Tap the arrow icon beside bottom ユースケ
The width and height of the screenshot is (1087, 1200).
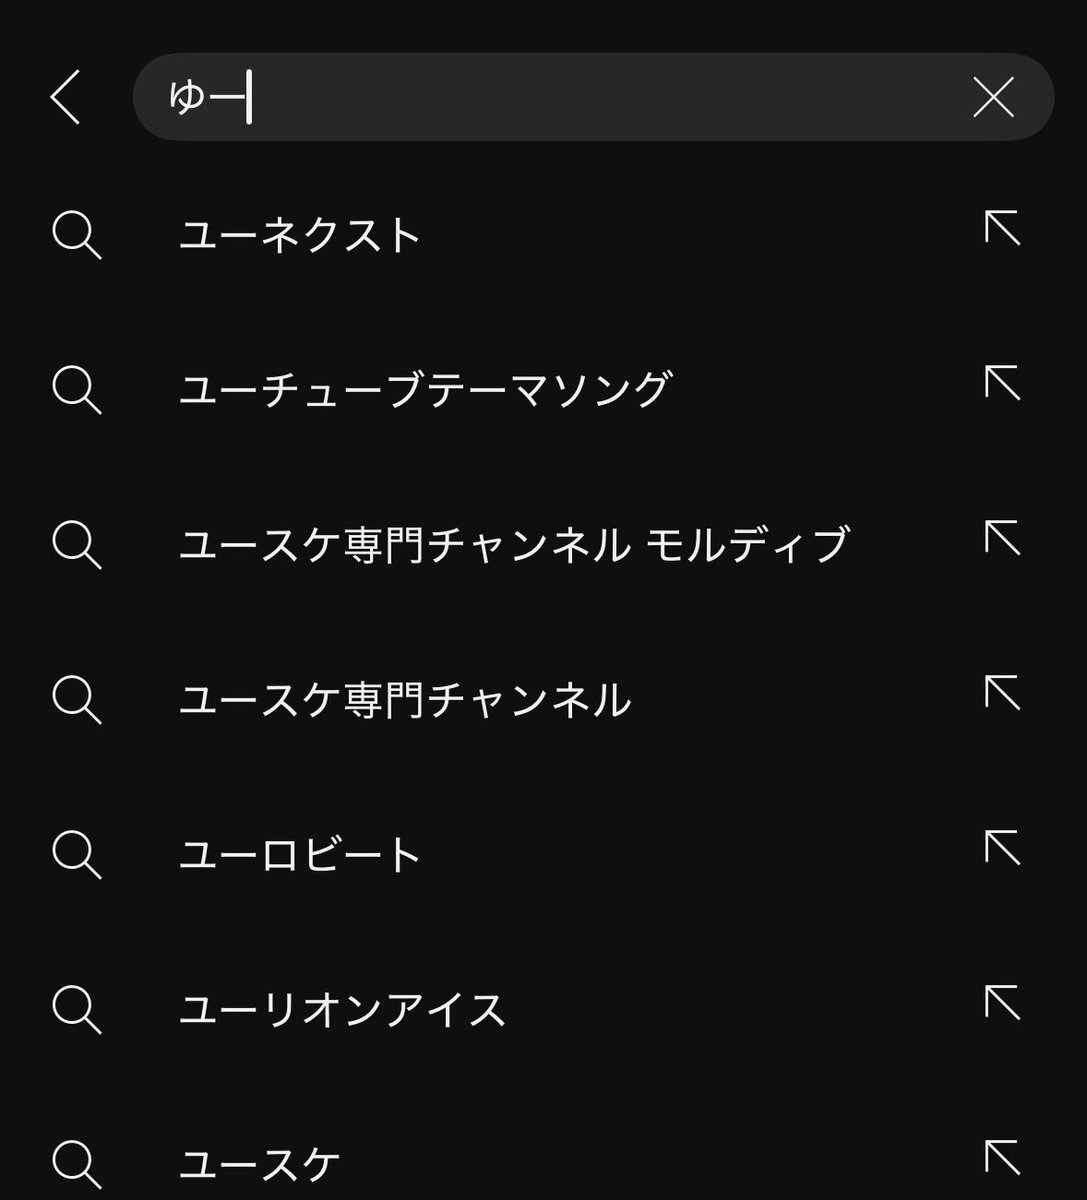point(1002,1156)
